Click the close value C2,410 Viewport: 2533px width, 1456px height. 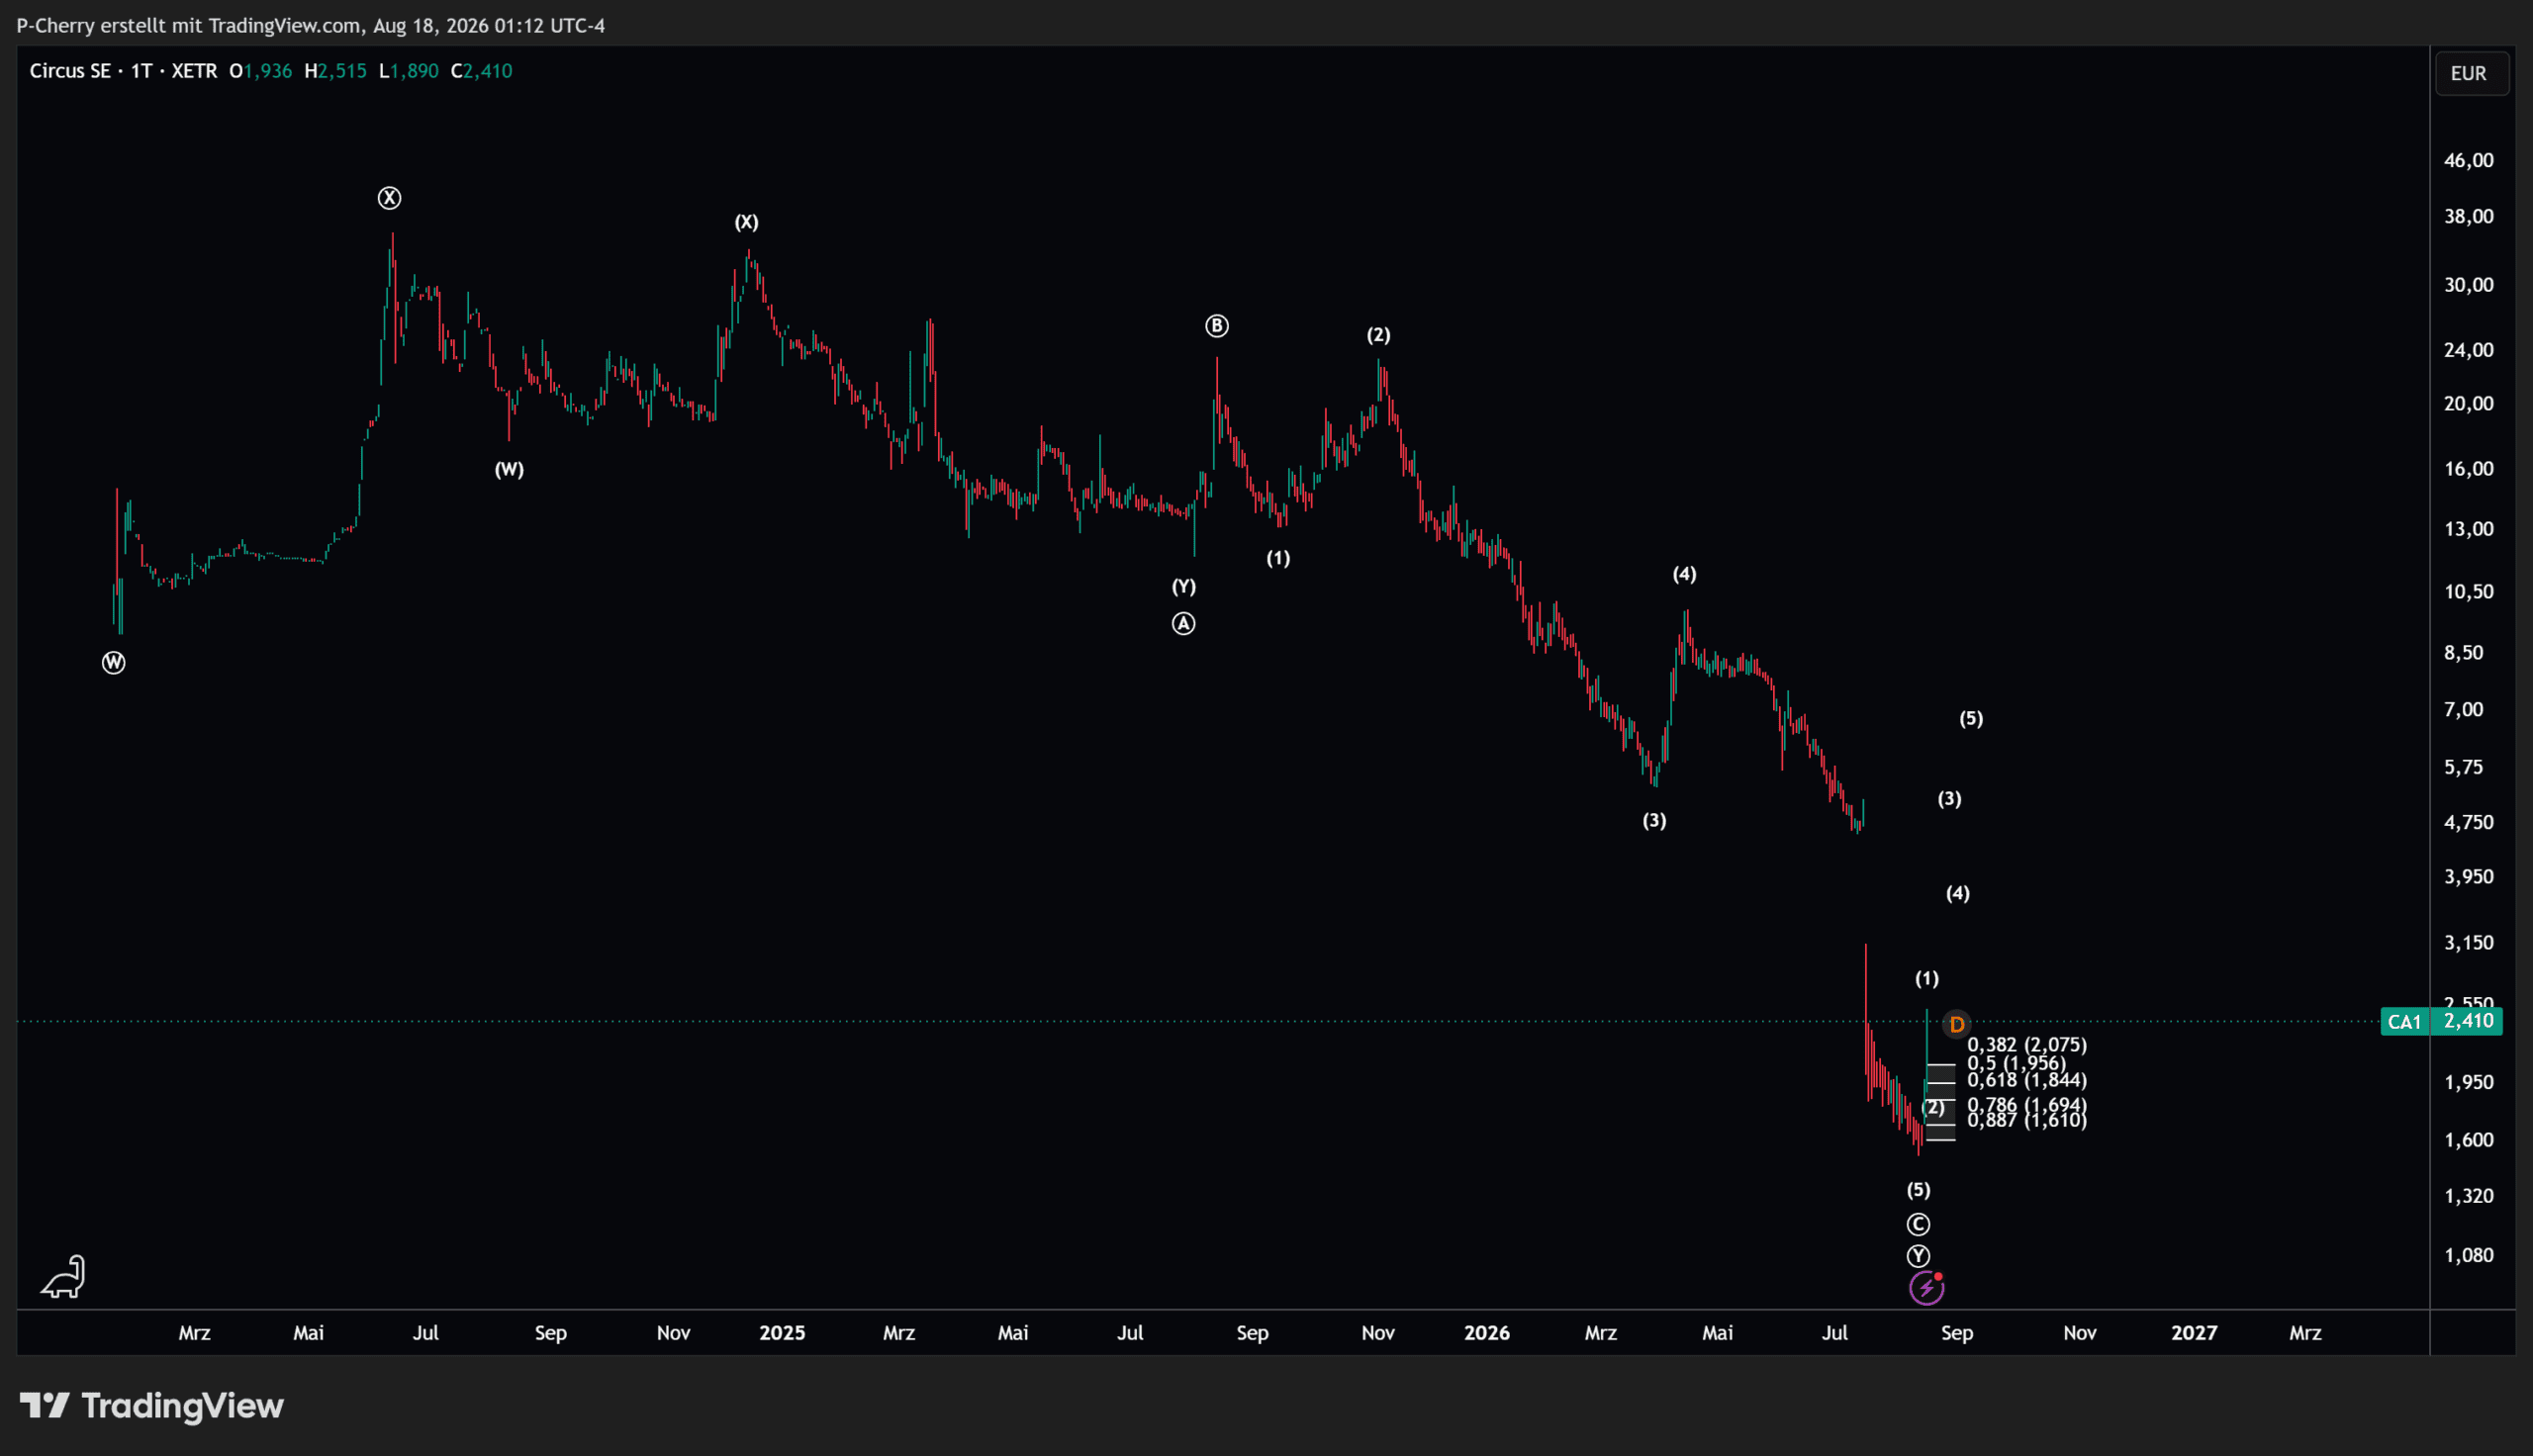tap(481, 71)
